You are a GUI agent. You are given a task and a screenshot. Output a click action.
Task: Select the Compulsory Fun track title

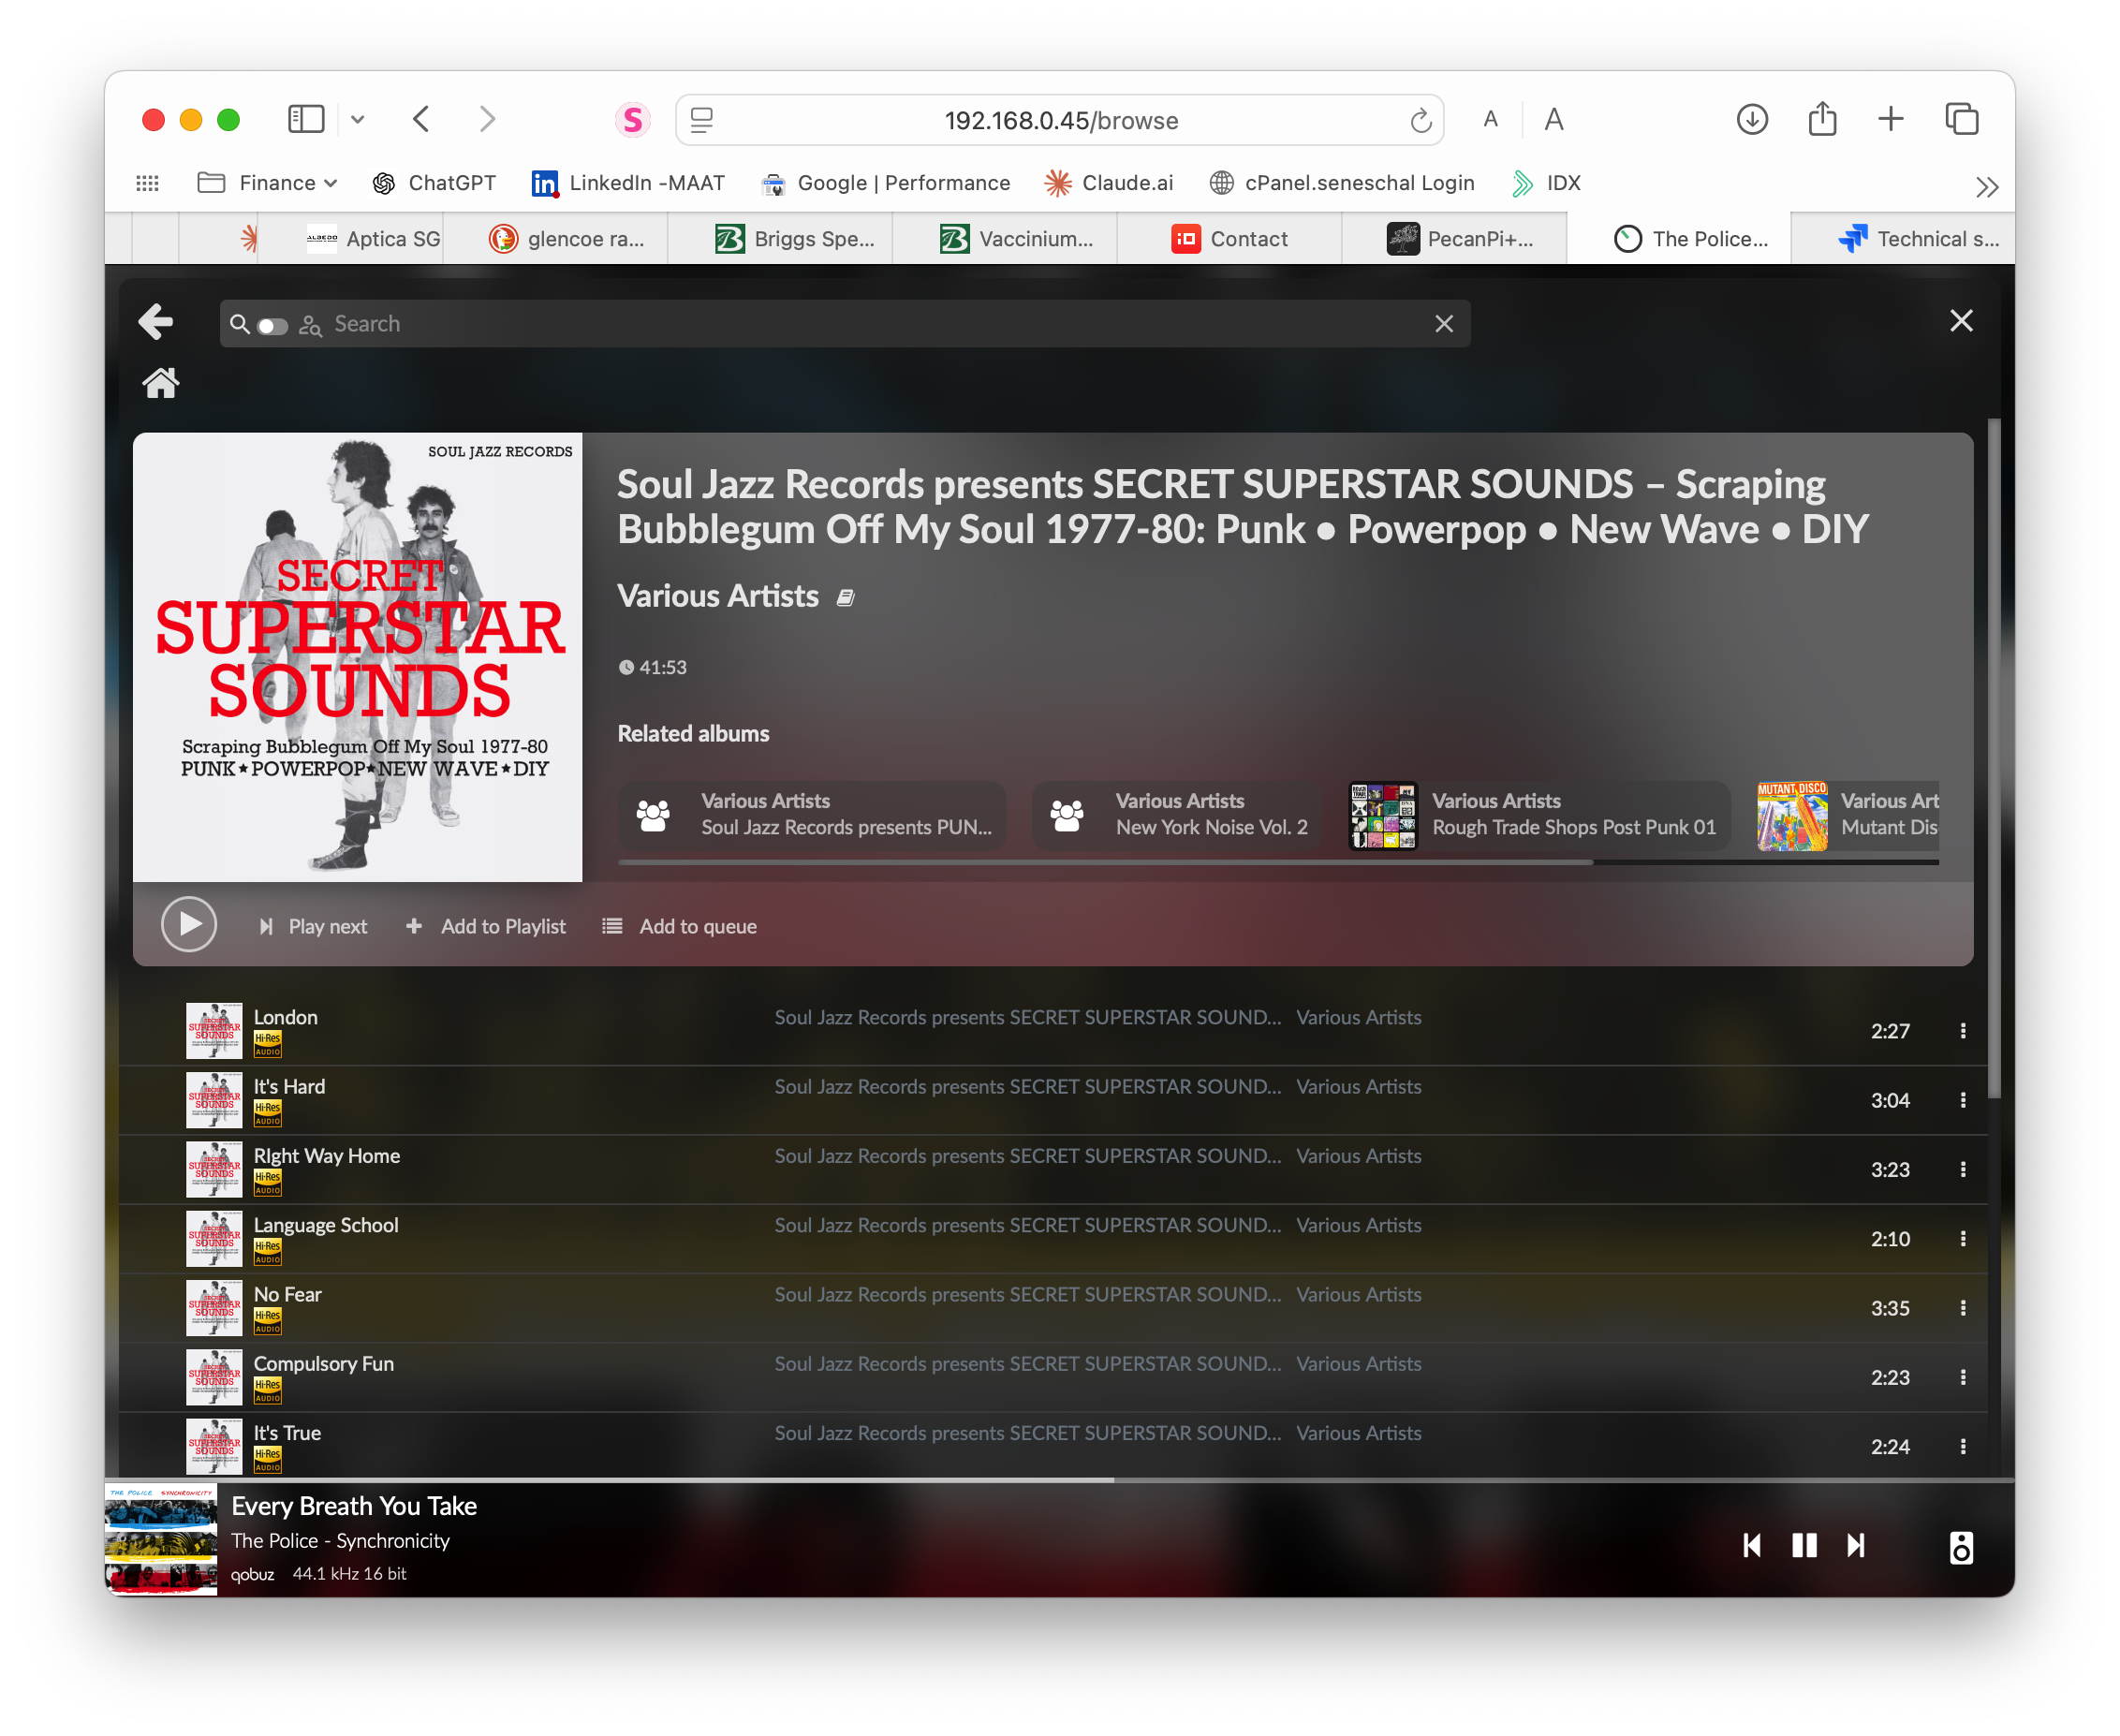tap(324, 1364)
